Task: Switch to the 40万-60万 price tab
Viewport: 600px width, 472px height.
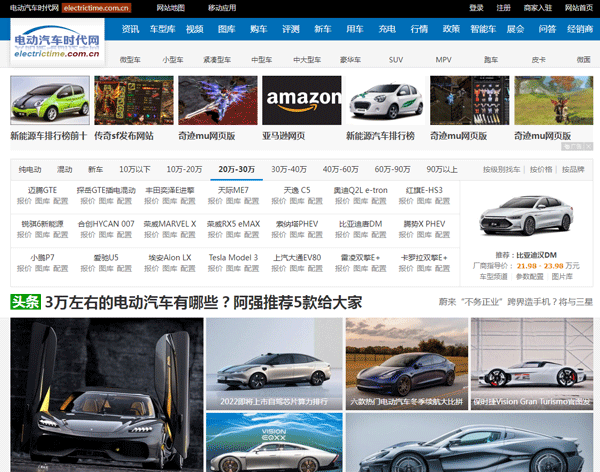Action: 341,170
